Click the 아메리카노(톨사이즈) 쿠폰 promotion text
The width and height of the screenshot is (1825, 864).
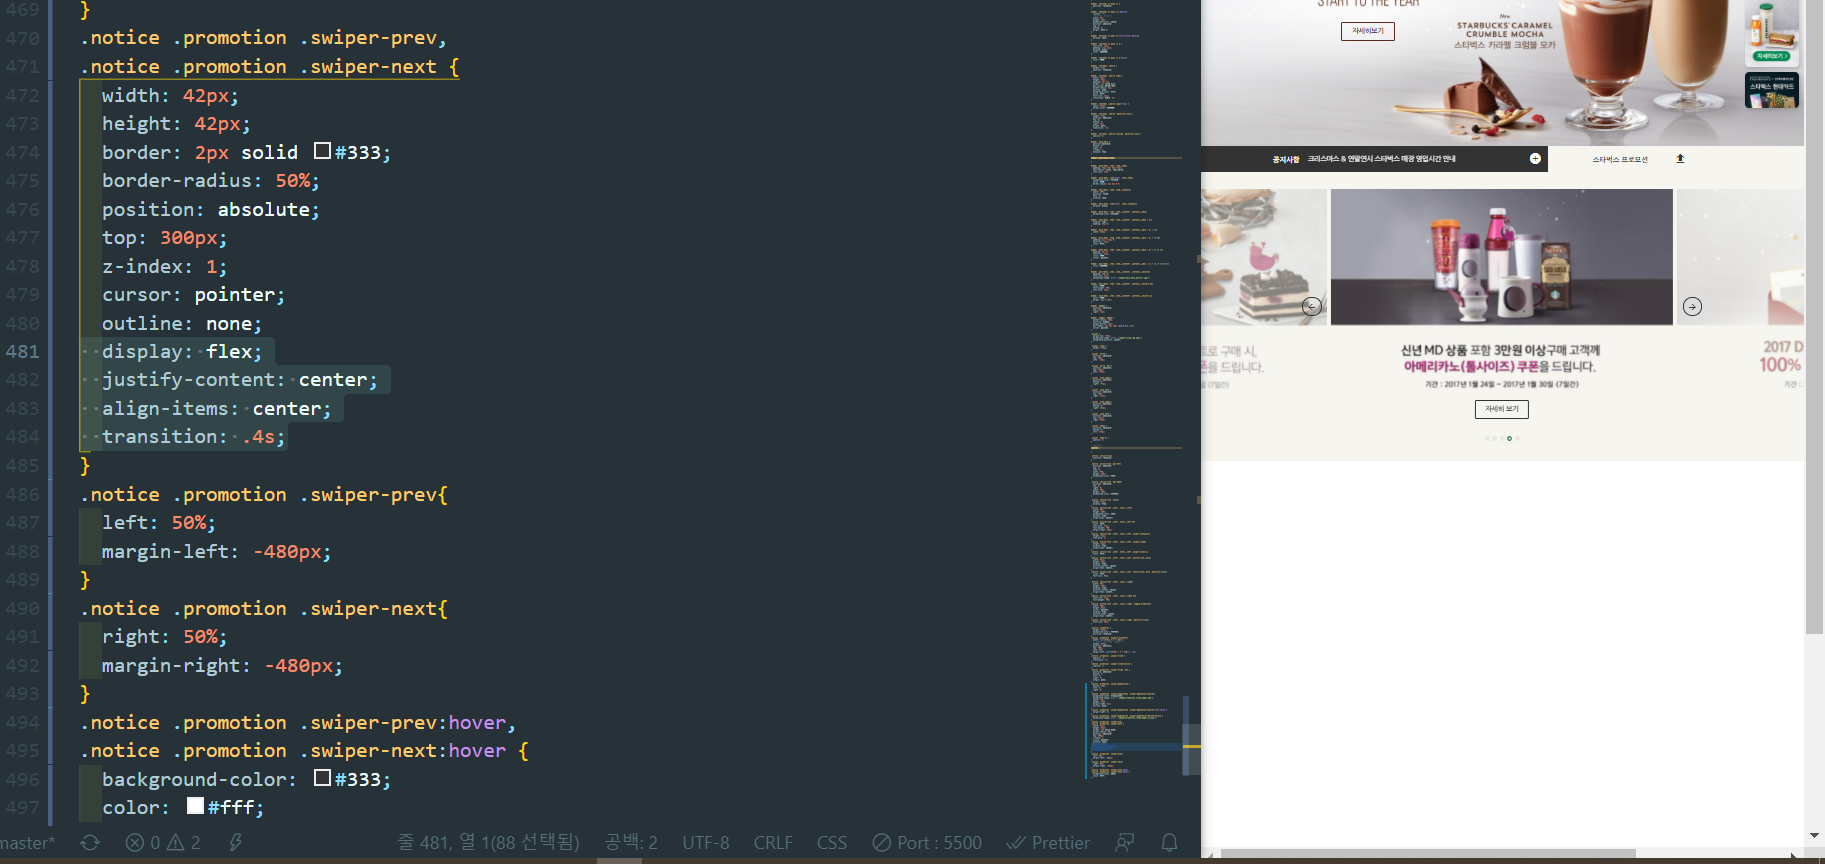1470,367
